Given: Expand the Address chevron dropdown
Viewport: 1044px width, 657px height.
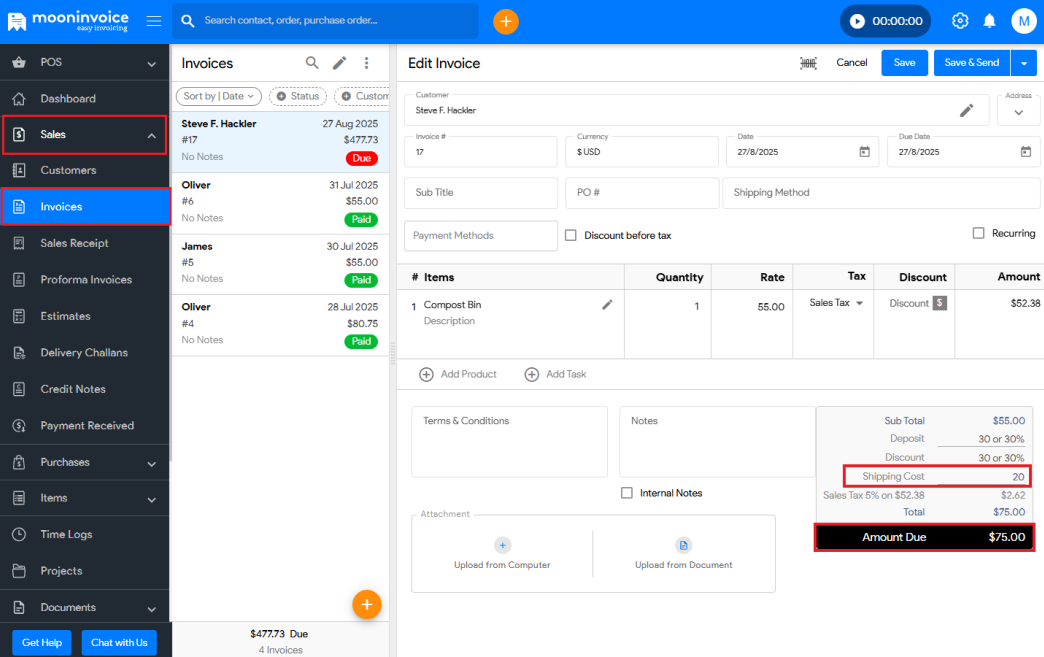Looking at the screenshot, I should (1018, 112).
